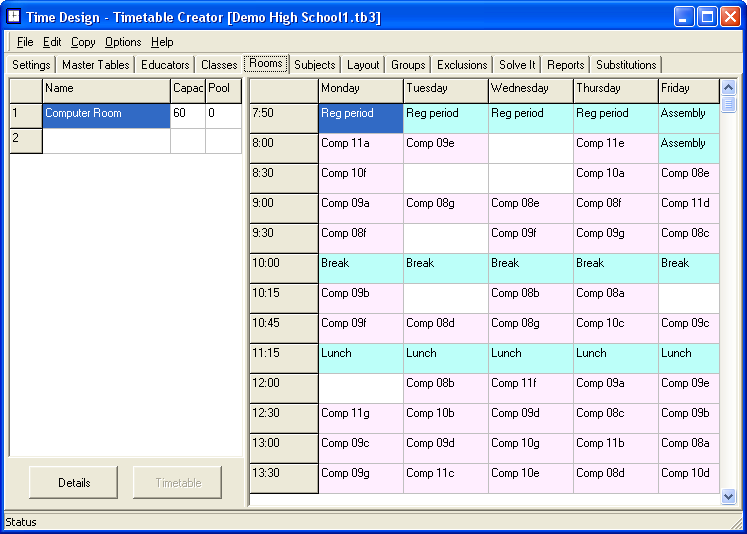This screenshot has height=534, width=747.
Task: Select the Friday Assembly cell at 7:50
Action: pyautogui.click(x=688, y=114)
